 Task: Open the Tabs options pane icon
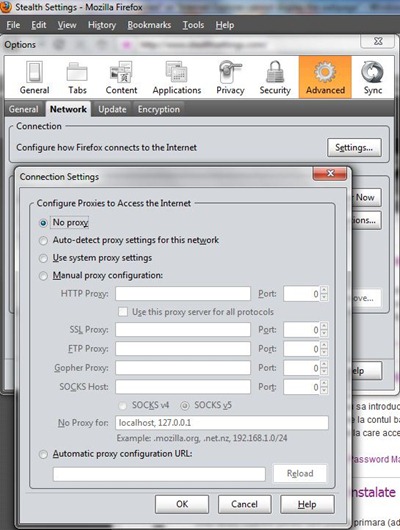[77, 77]
